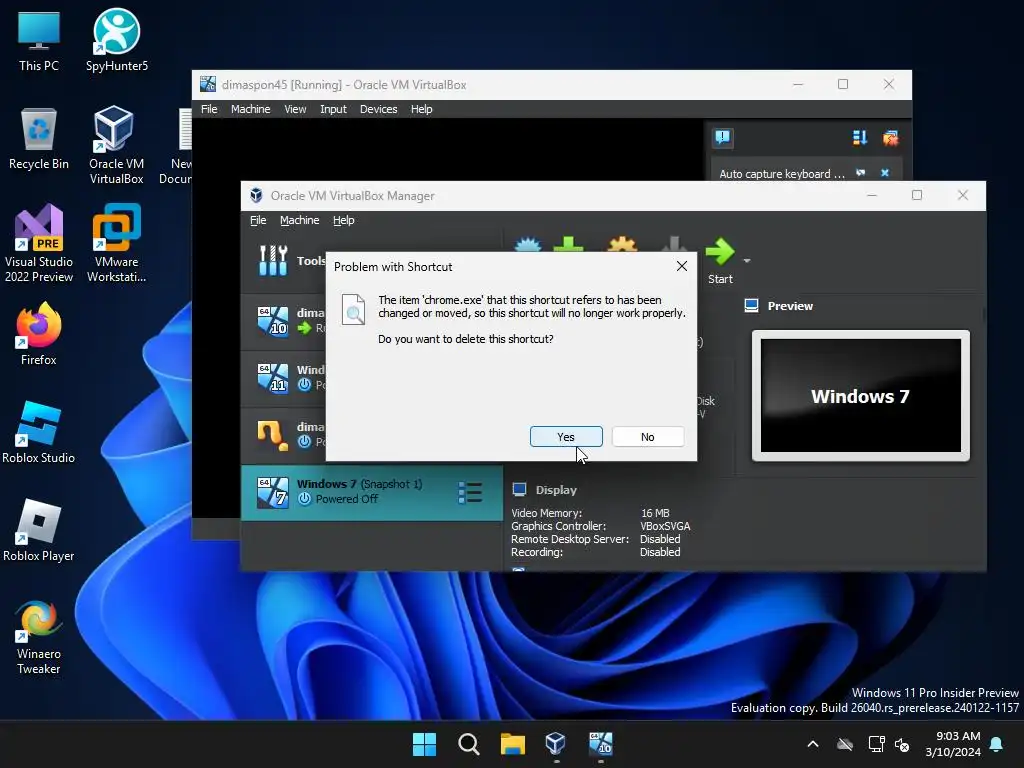Open File menu in dimaspon45 VM window

coord(209,109)
